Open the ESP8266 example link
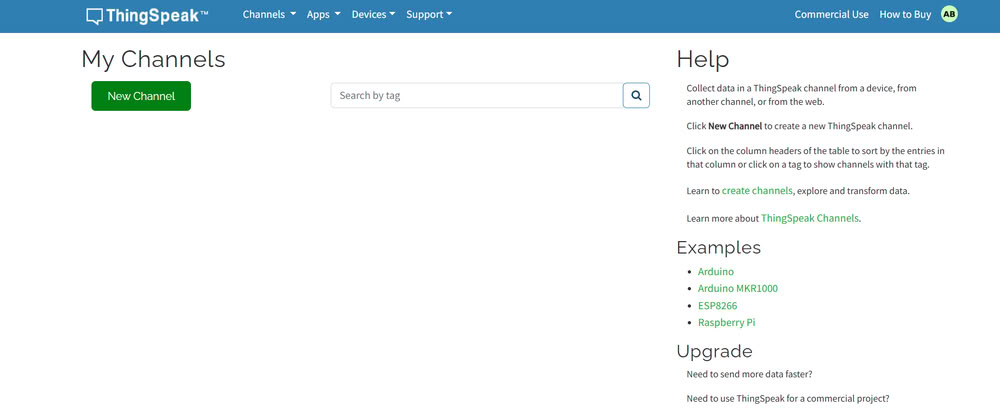 (x=717, y=305)
